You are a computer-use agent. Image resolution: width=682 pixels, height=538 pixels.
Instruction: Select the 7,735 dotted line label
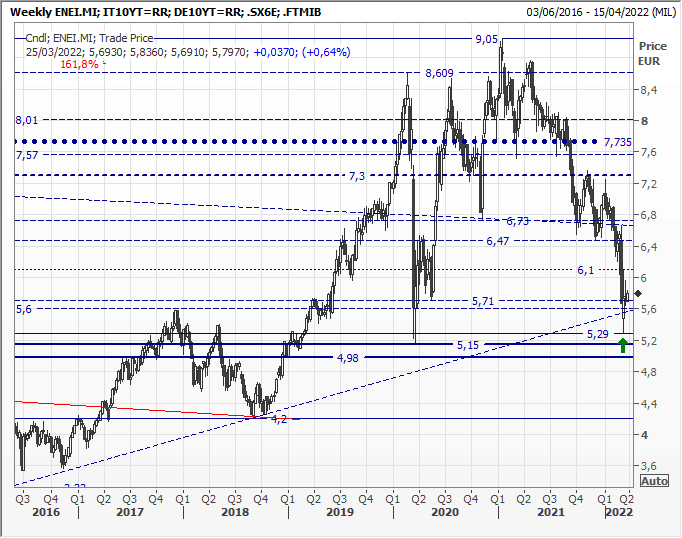click(619, 143)
